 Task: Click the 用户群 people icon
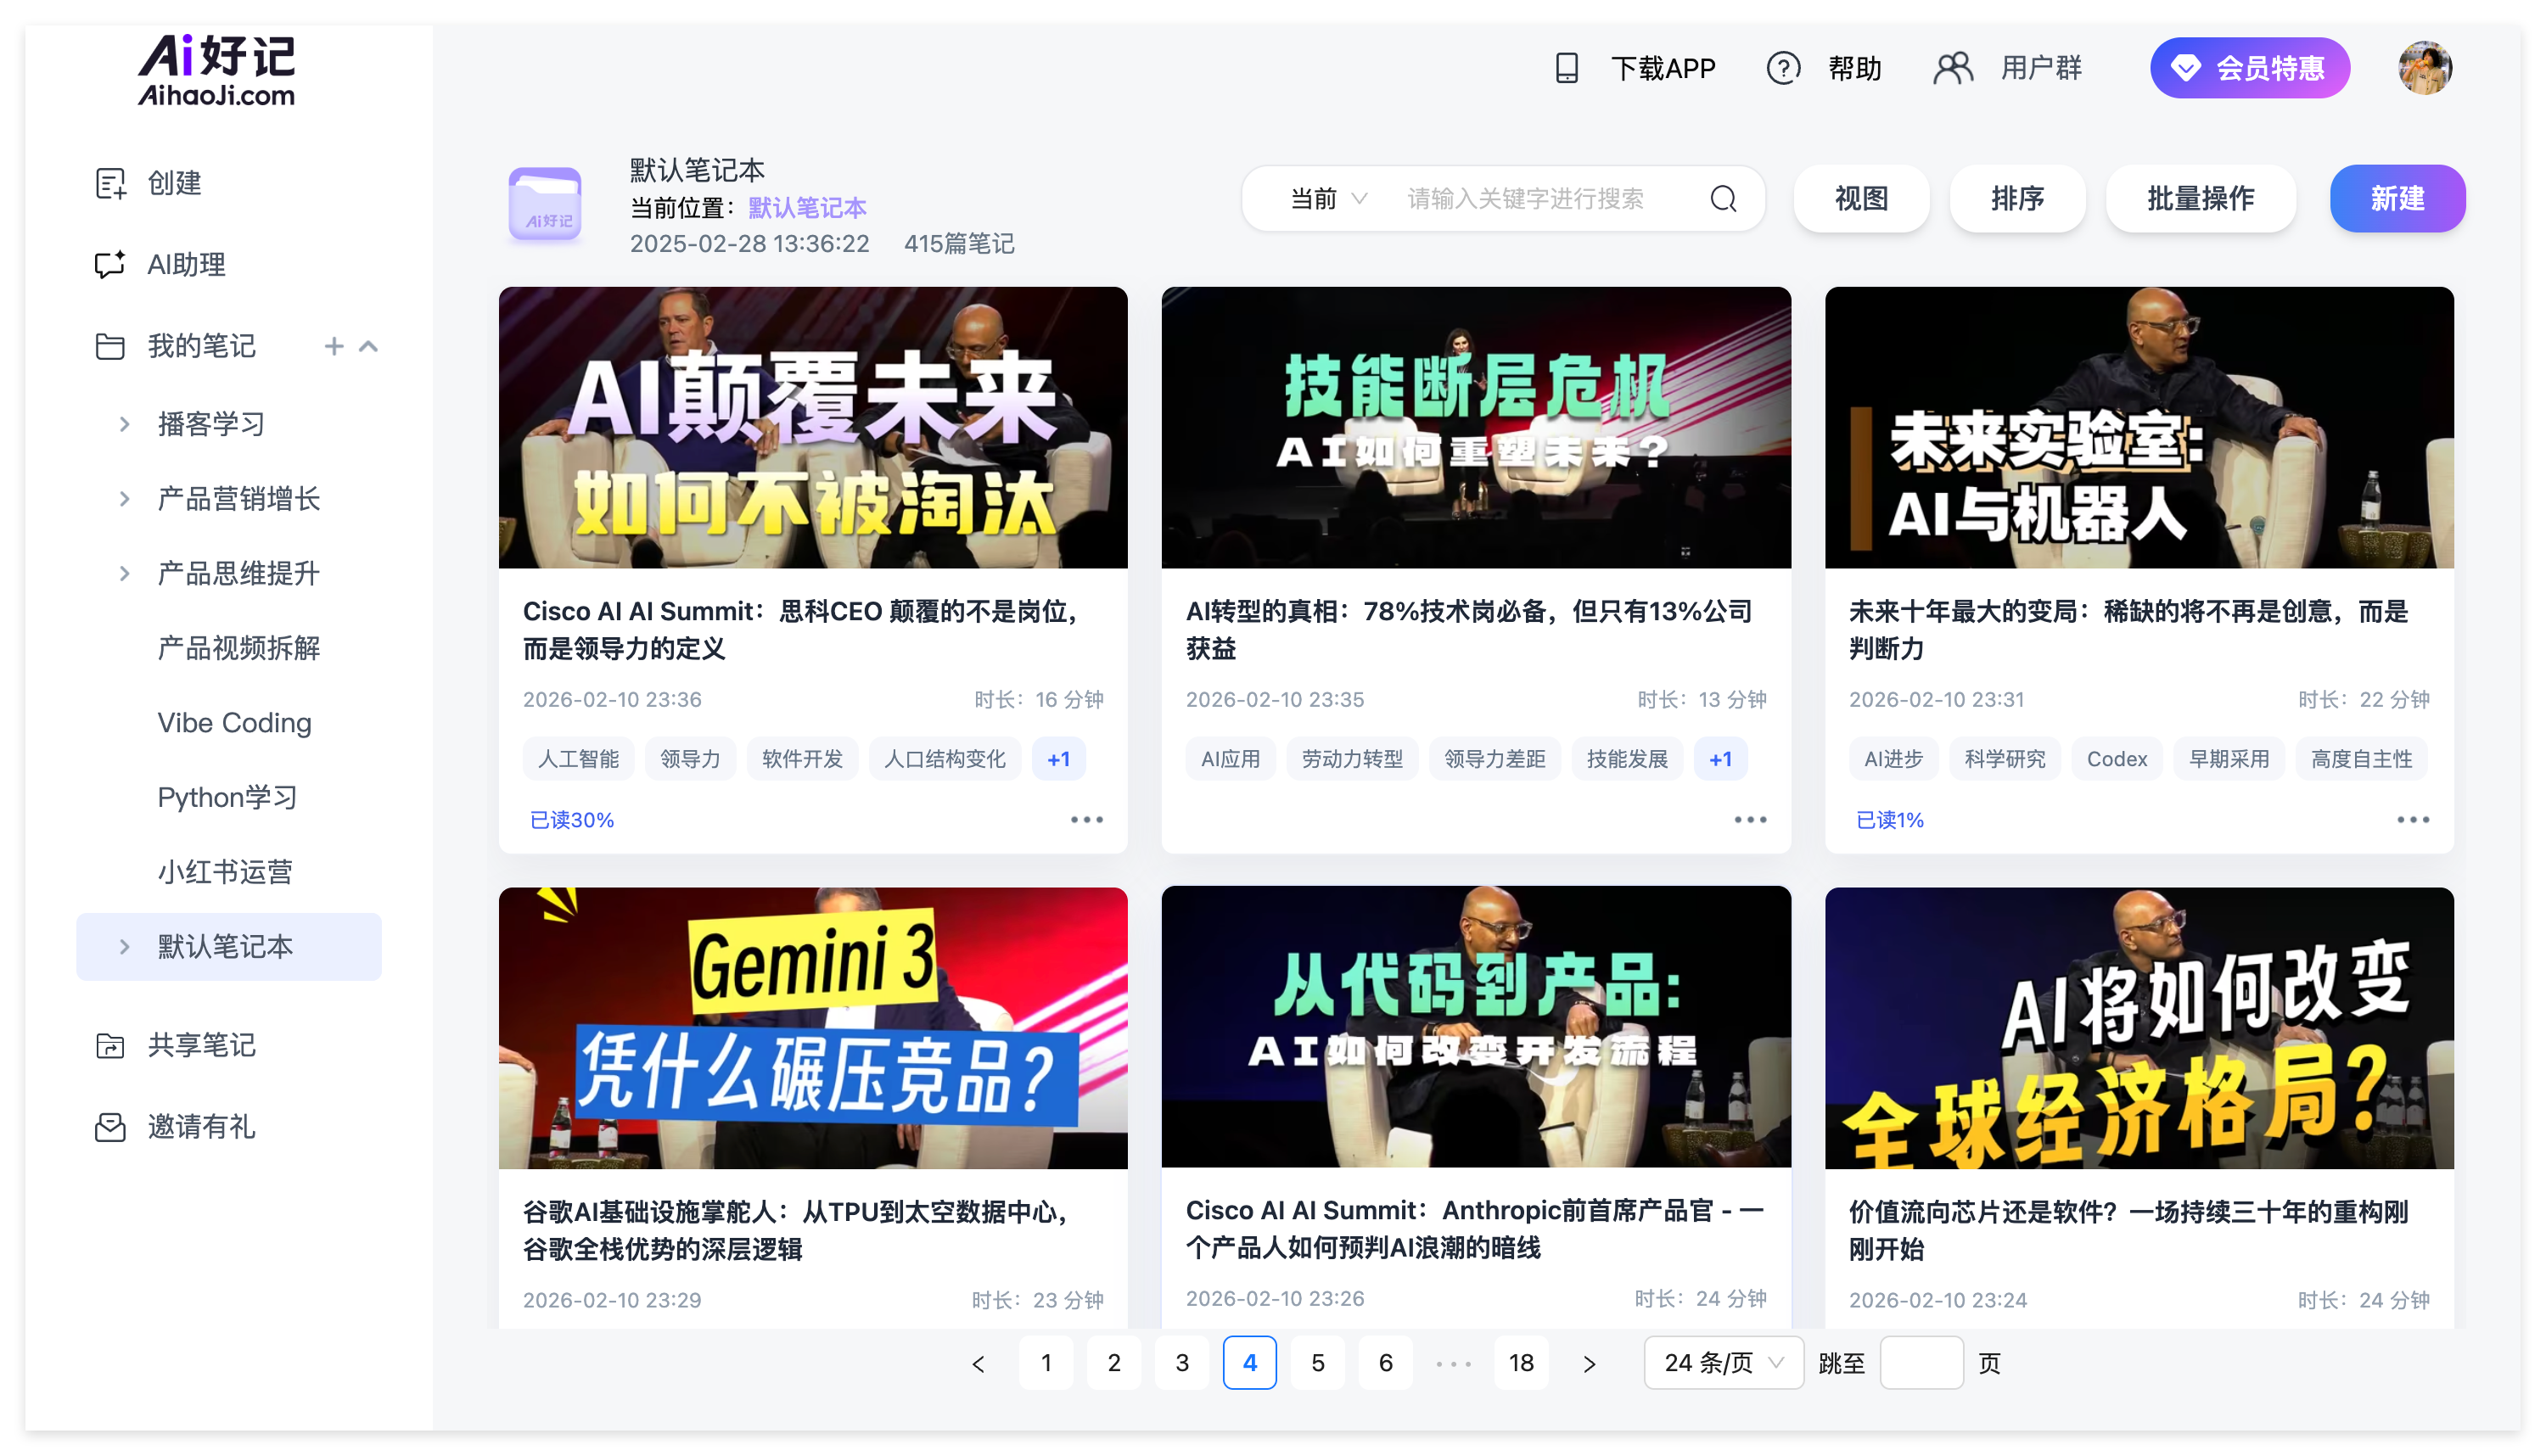tap(1952, 68)
